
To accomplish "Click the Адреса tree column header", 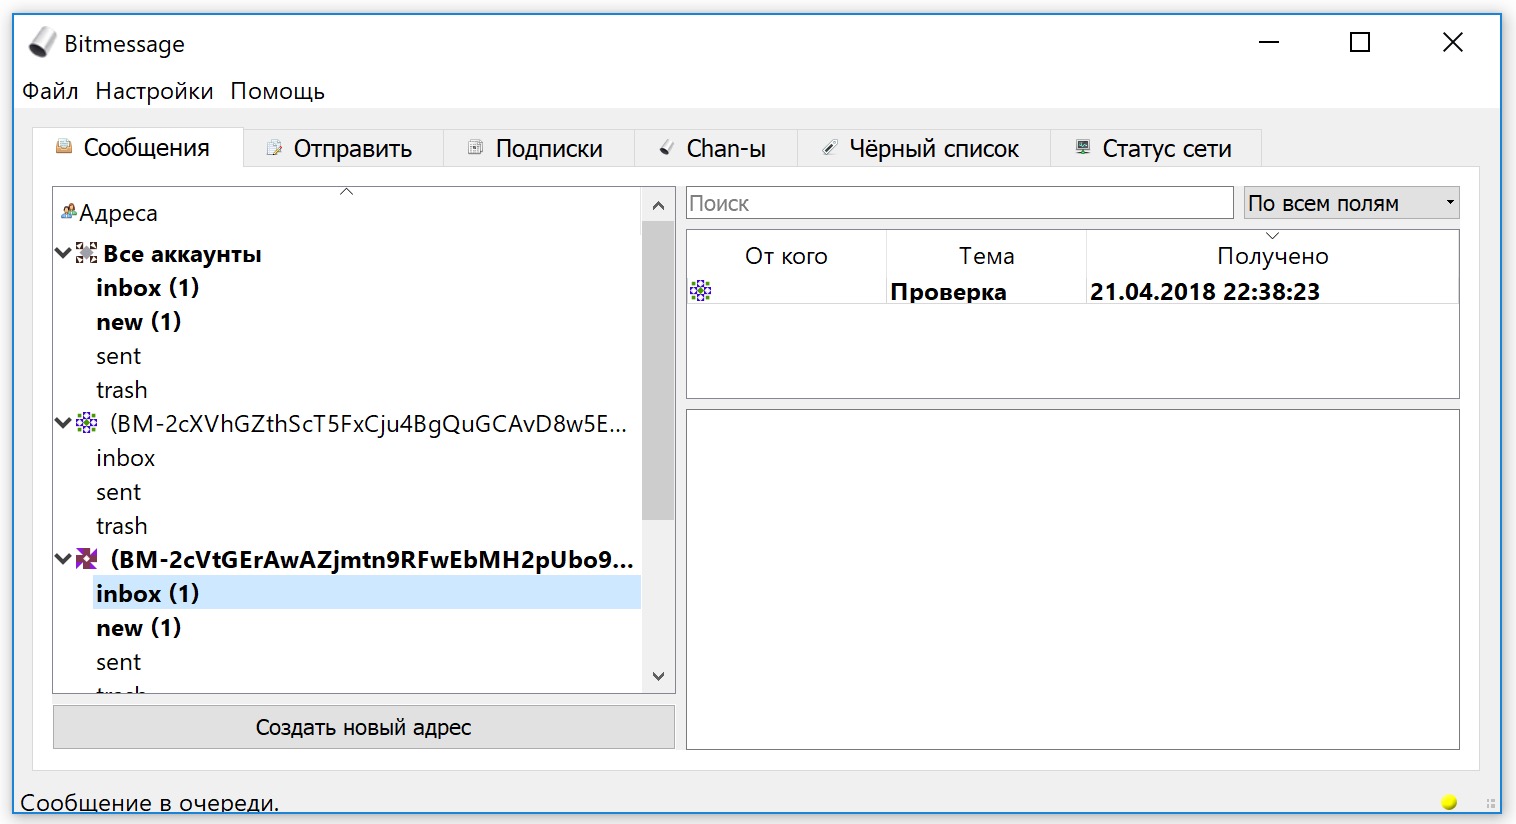I will click(347, 211).
